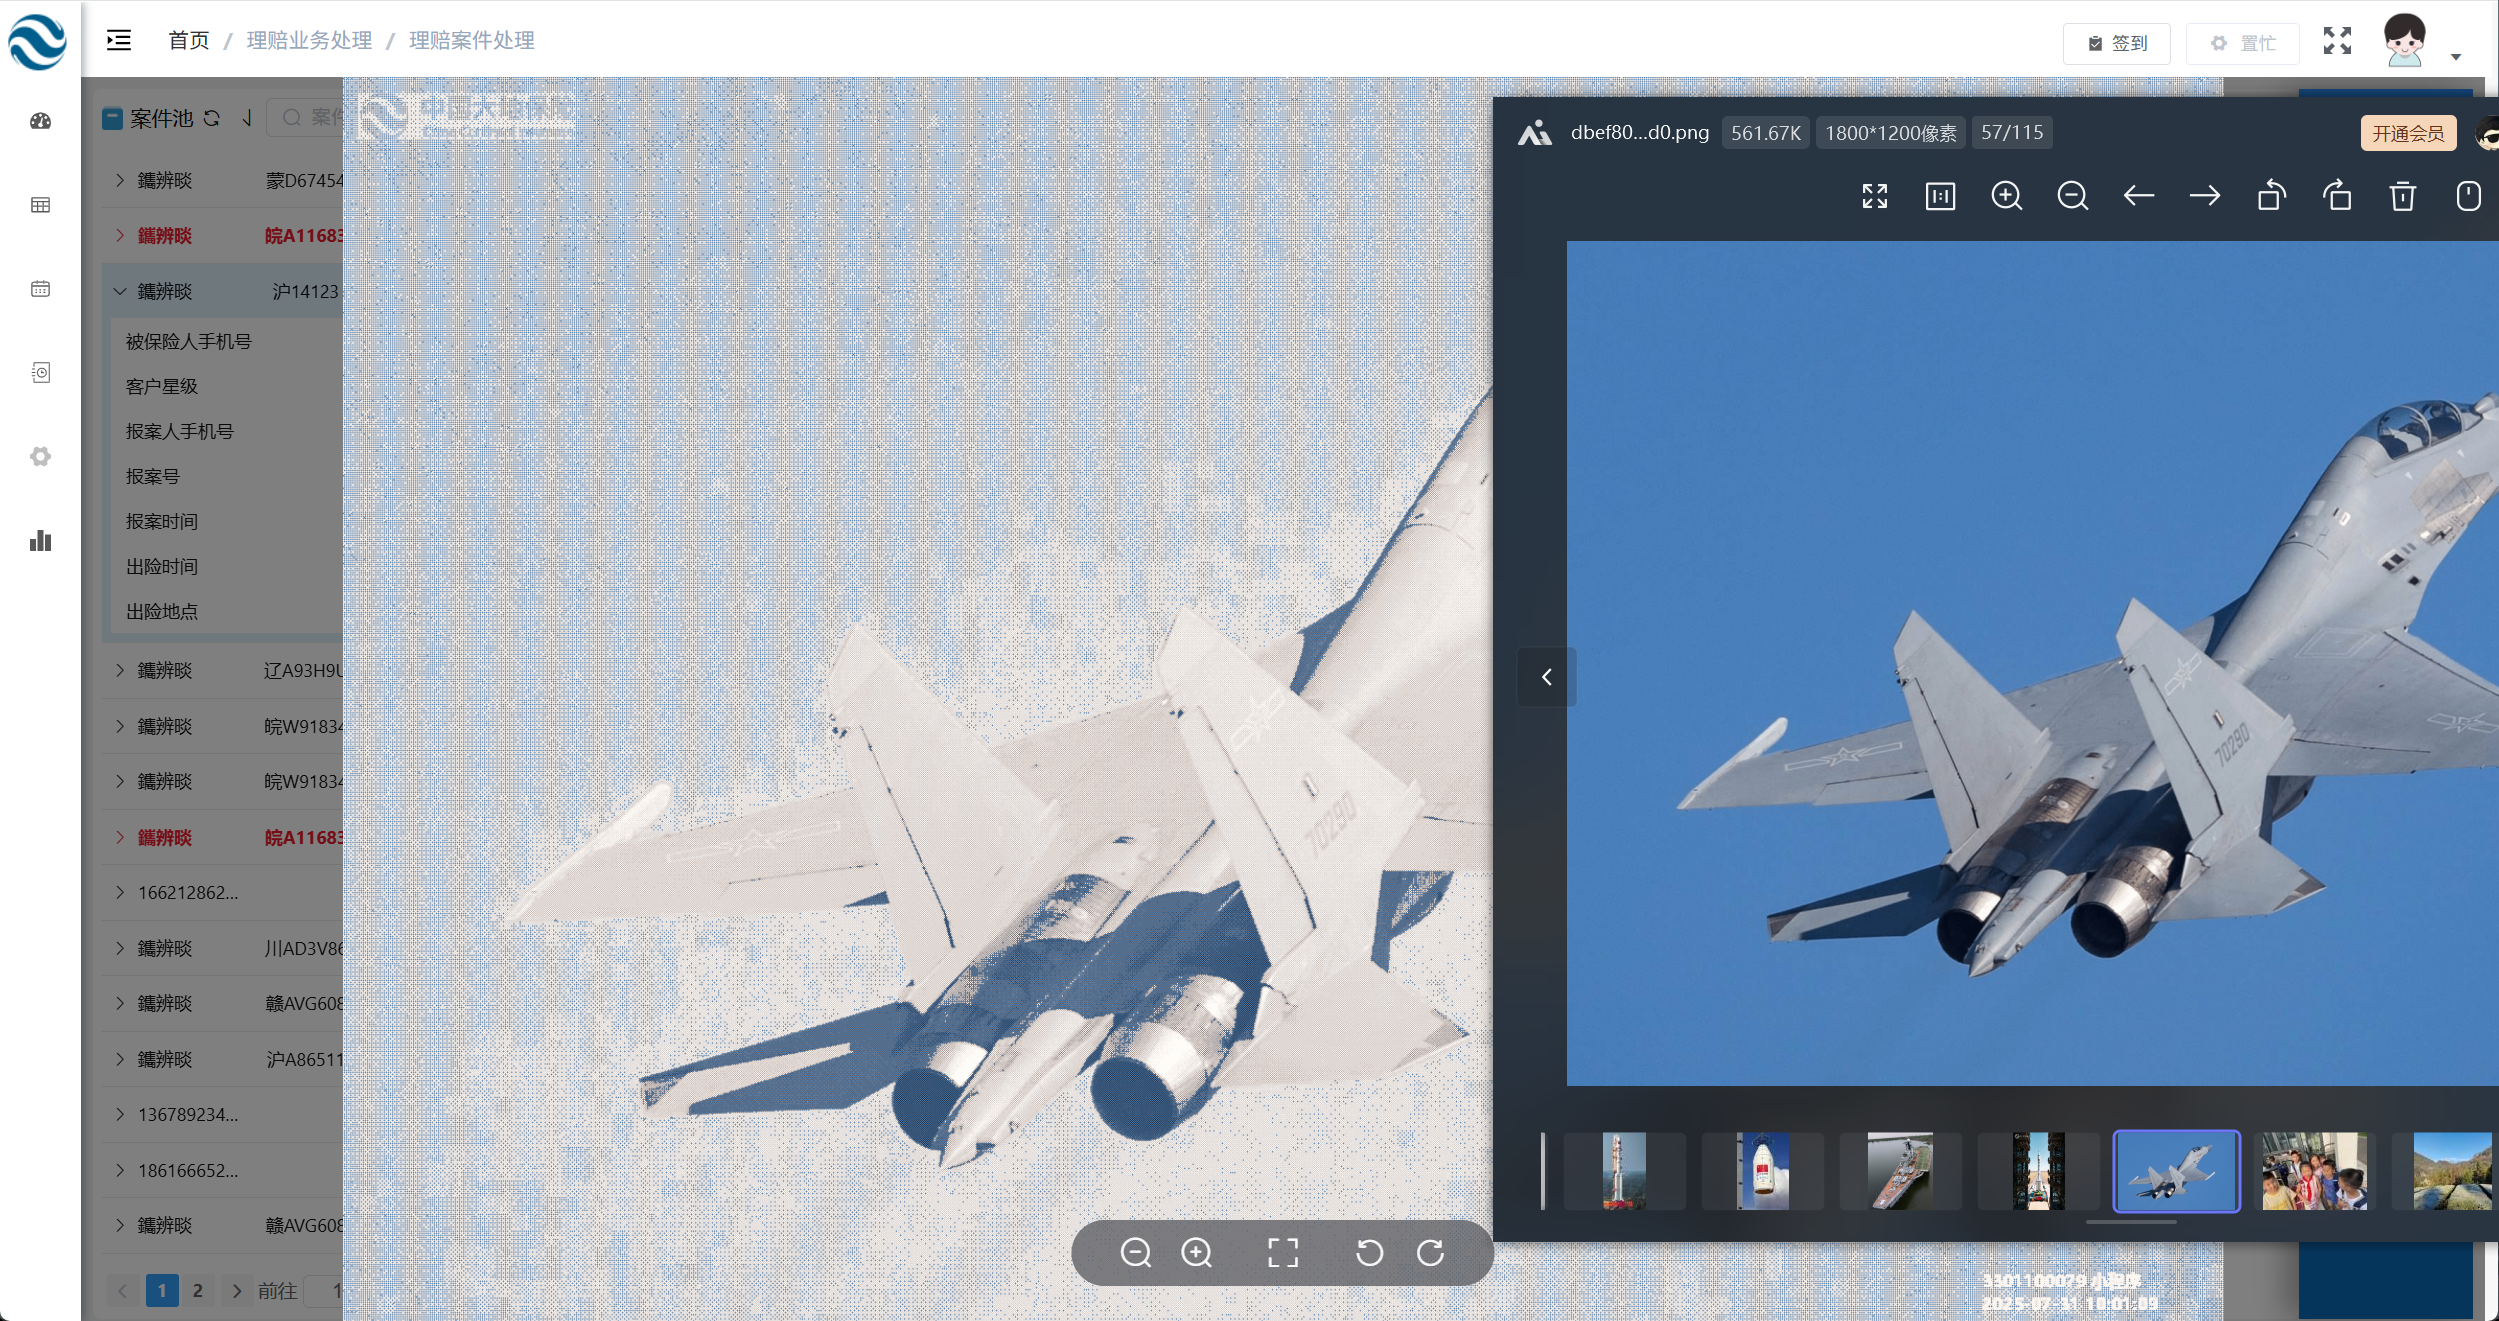Toggle browser fullscreen icon in top header
2499x1321 pixels.
2337,41
